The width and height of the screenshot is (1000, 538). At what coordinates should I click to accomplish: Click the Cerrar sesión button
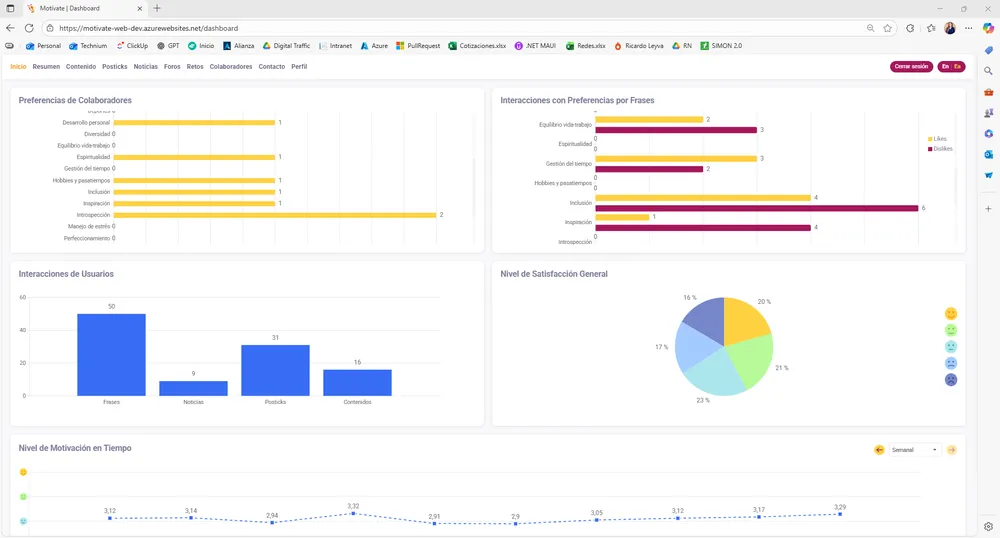[911, 67]
